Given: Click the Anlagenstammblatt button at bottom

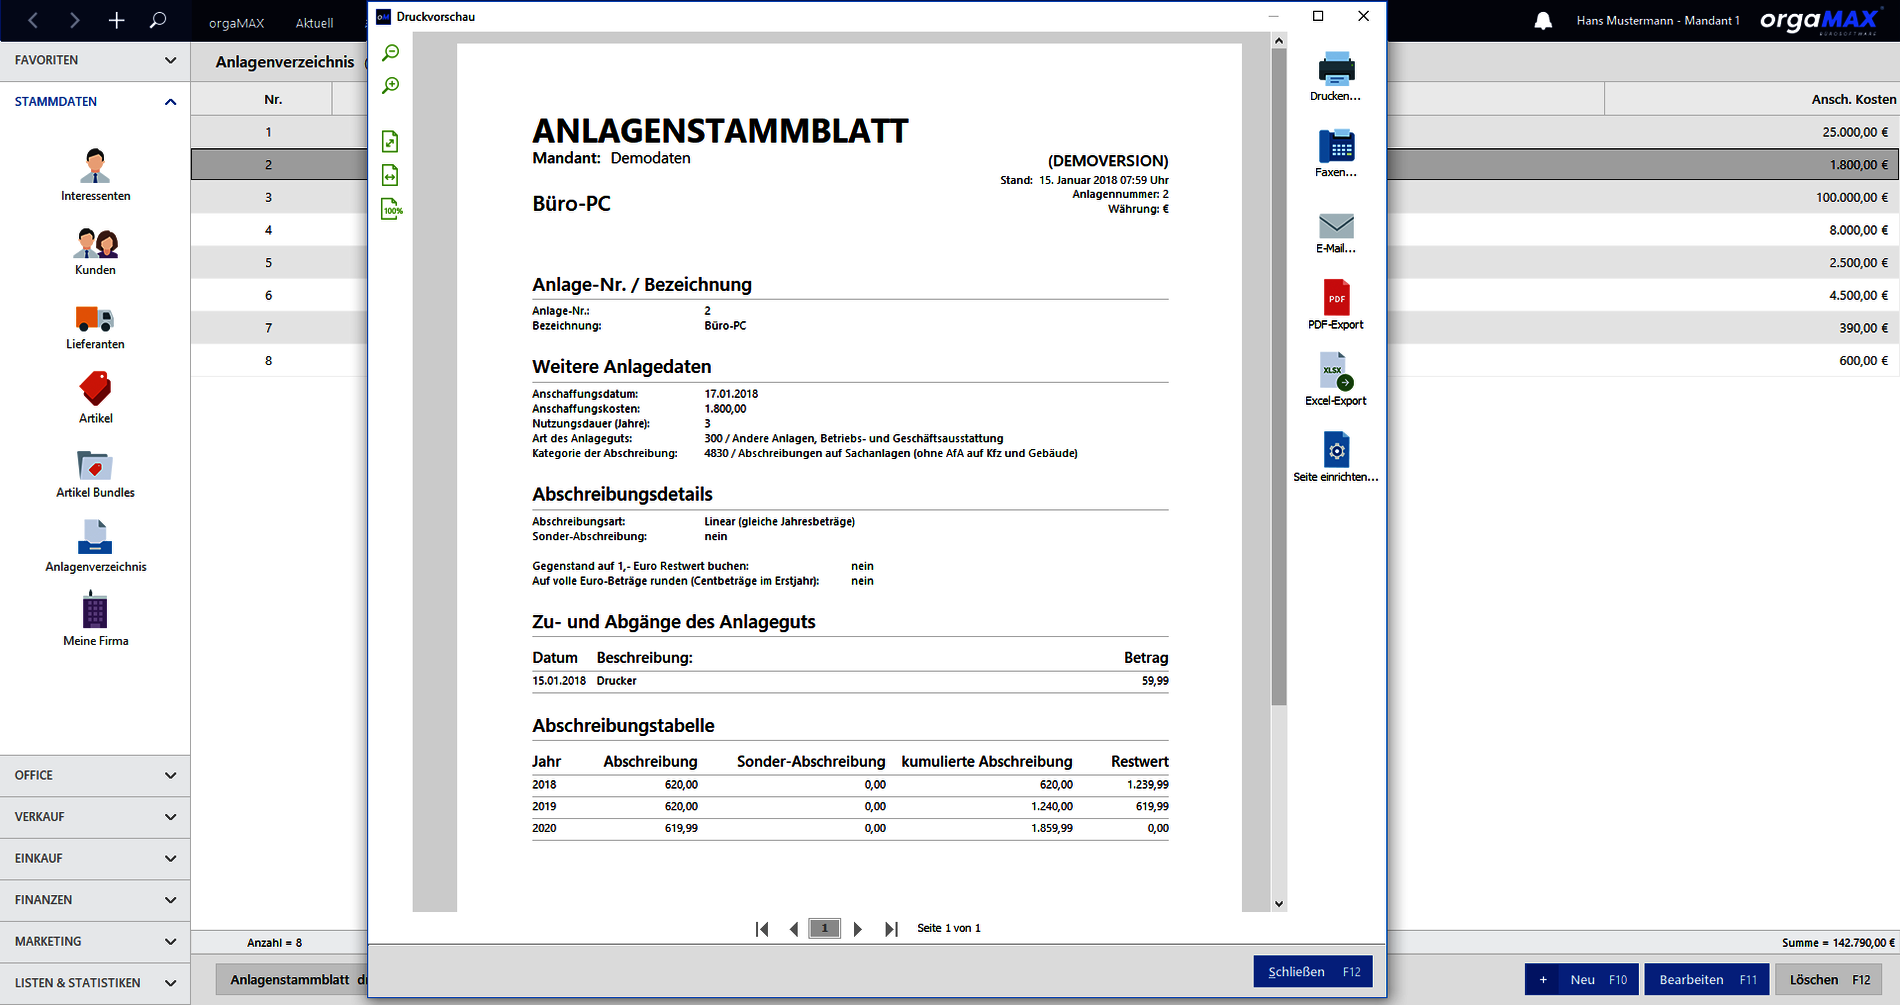Looking at the screenshot, I should pyautogui.click(x=292, y=980).
